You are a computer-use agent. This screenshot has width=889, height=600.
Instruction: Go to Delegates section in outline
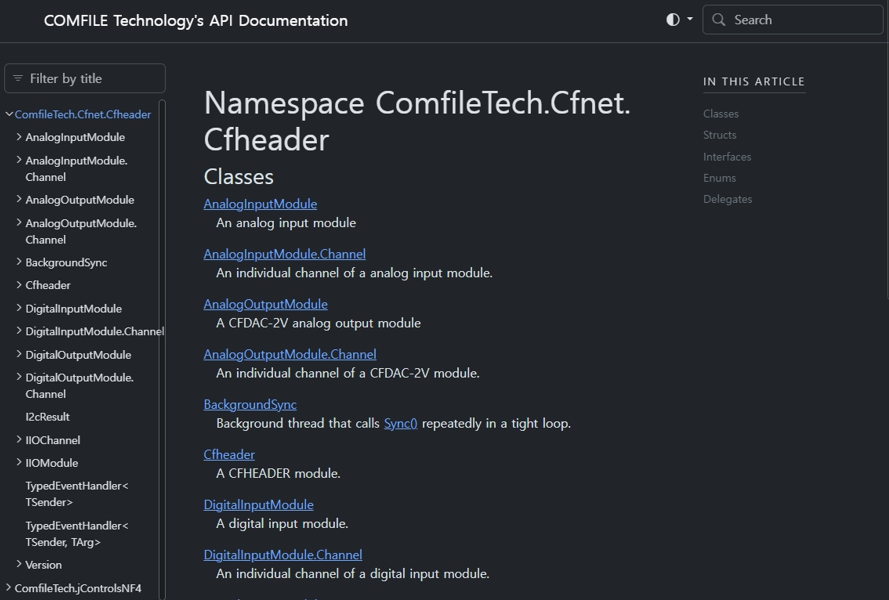click(x=727, y=199)
